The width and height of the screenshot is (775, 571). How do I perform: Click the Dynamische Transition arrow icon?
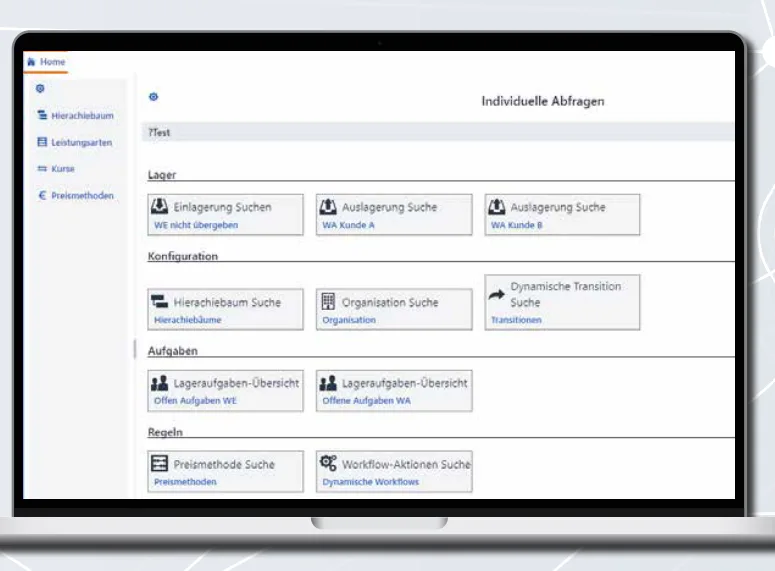(497, 295)
